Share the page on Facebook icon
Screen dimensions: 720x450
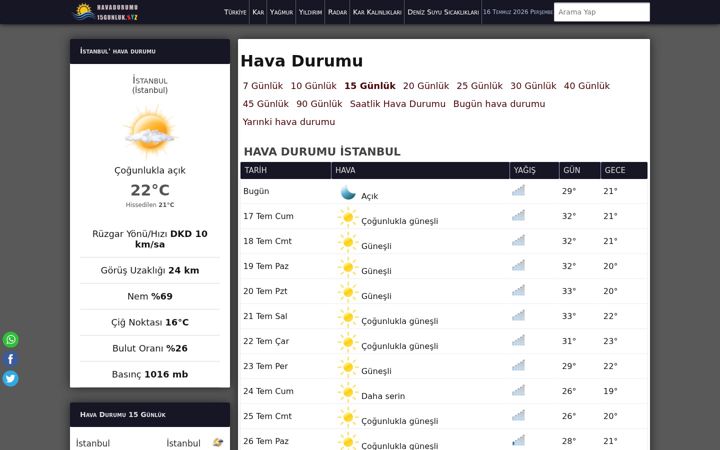[x=11, y=359]
